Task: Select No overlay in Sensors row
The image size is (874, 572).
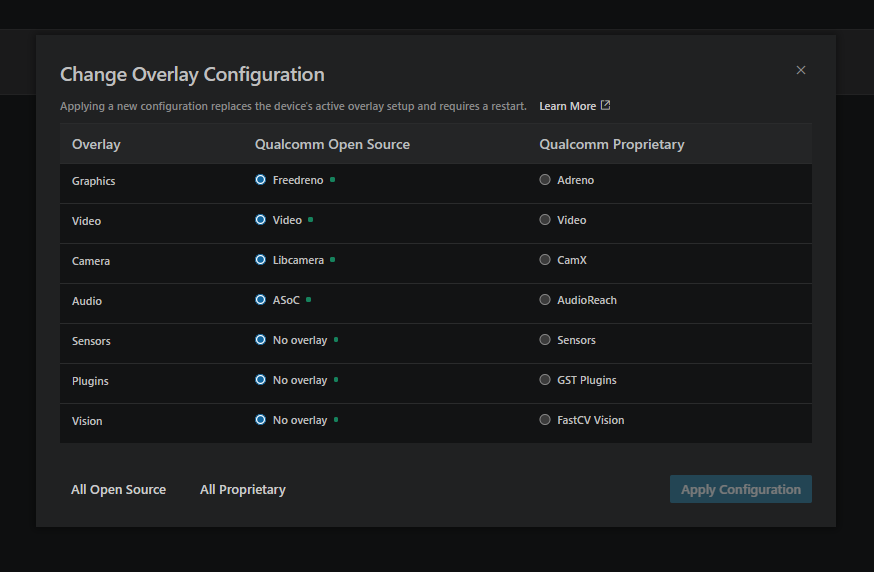Action: (x=260, y=340)
